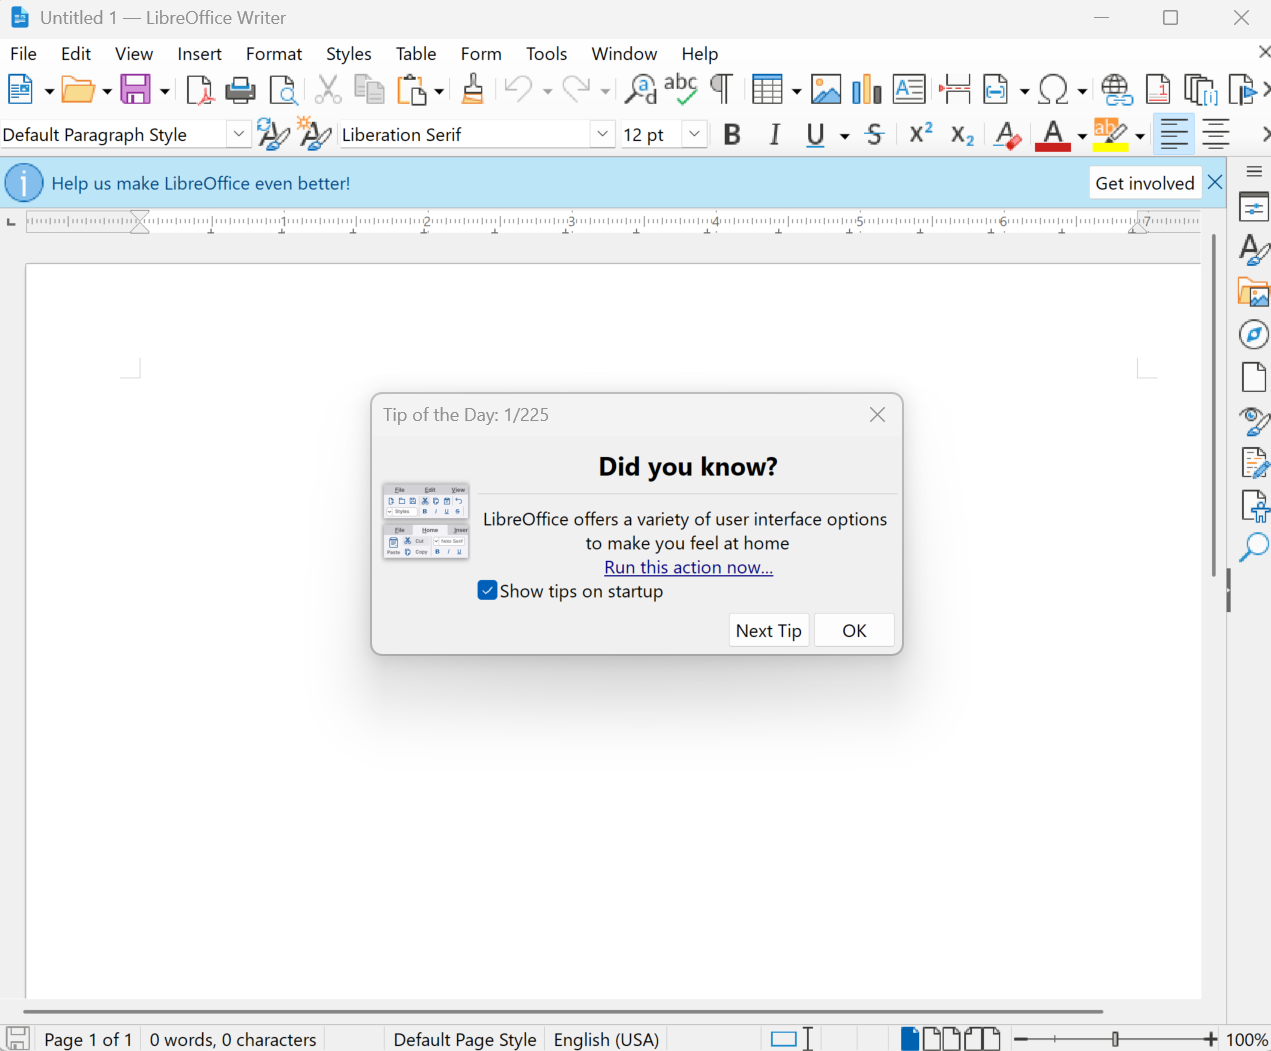Click the Print icon
The height and width of the screenshot is (1051, 1271).
tap(240, 90)
